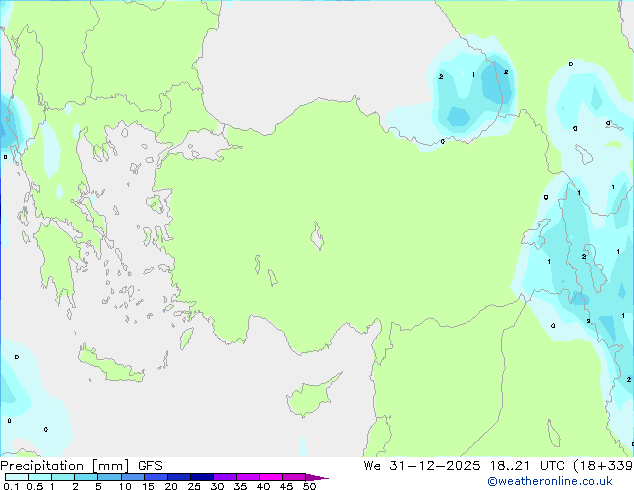Viewport: 634px width, 490px height.
Task: Select the 35–40 mm violet swatch
Action: click(x=248, y=477)
